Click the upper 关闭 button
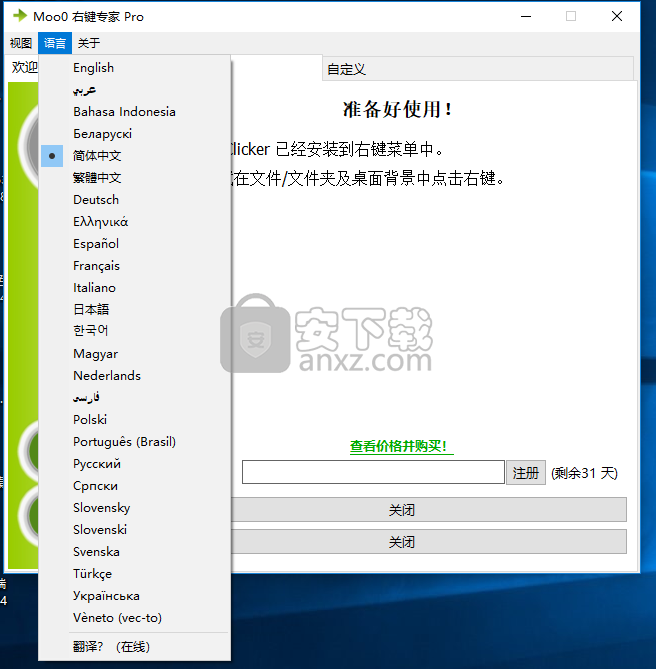Screen dimensions: 656x669 coord(429,509)
